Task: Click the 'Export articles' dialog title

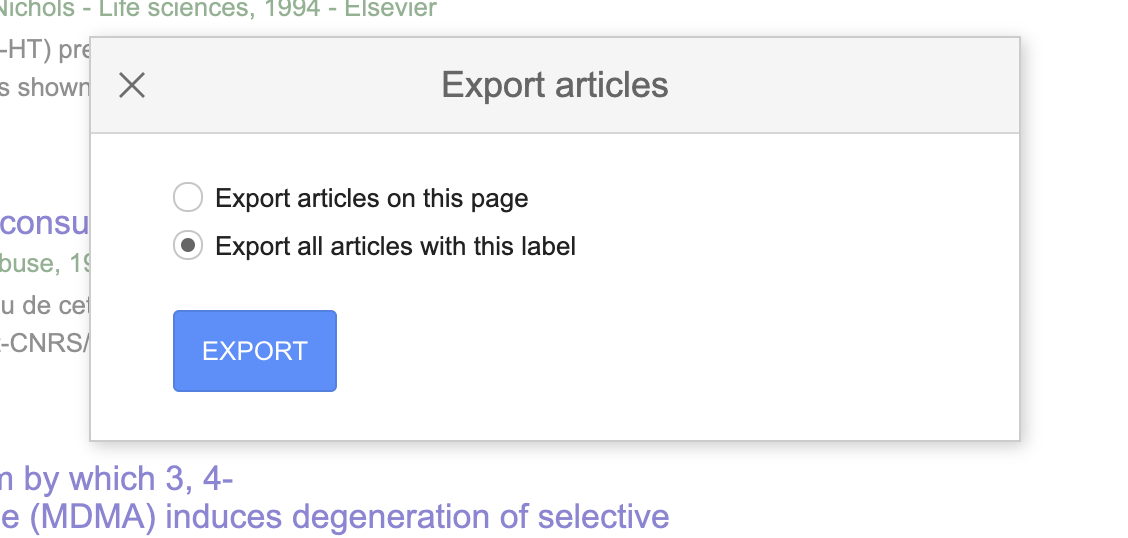Action: click(x=555, y=85)
